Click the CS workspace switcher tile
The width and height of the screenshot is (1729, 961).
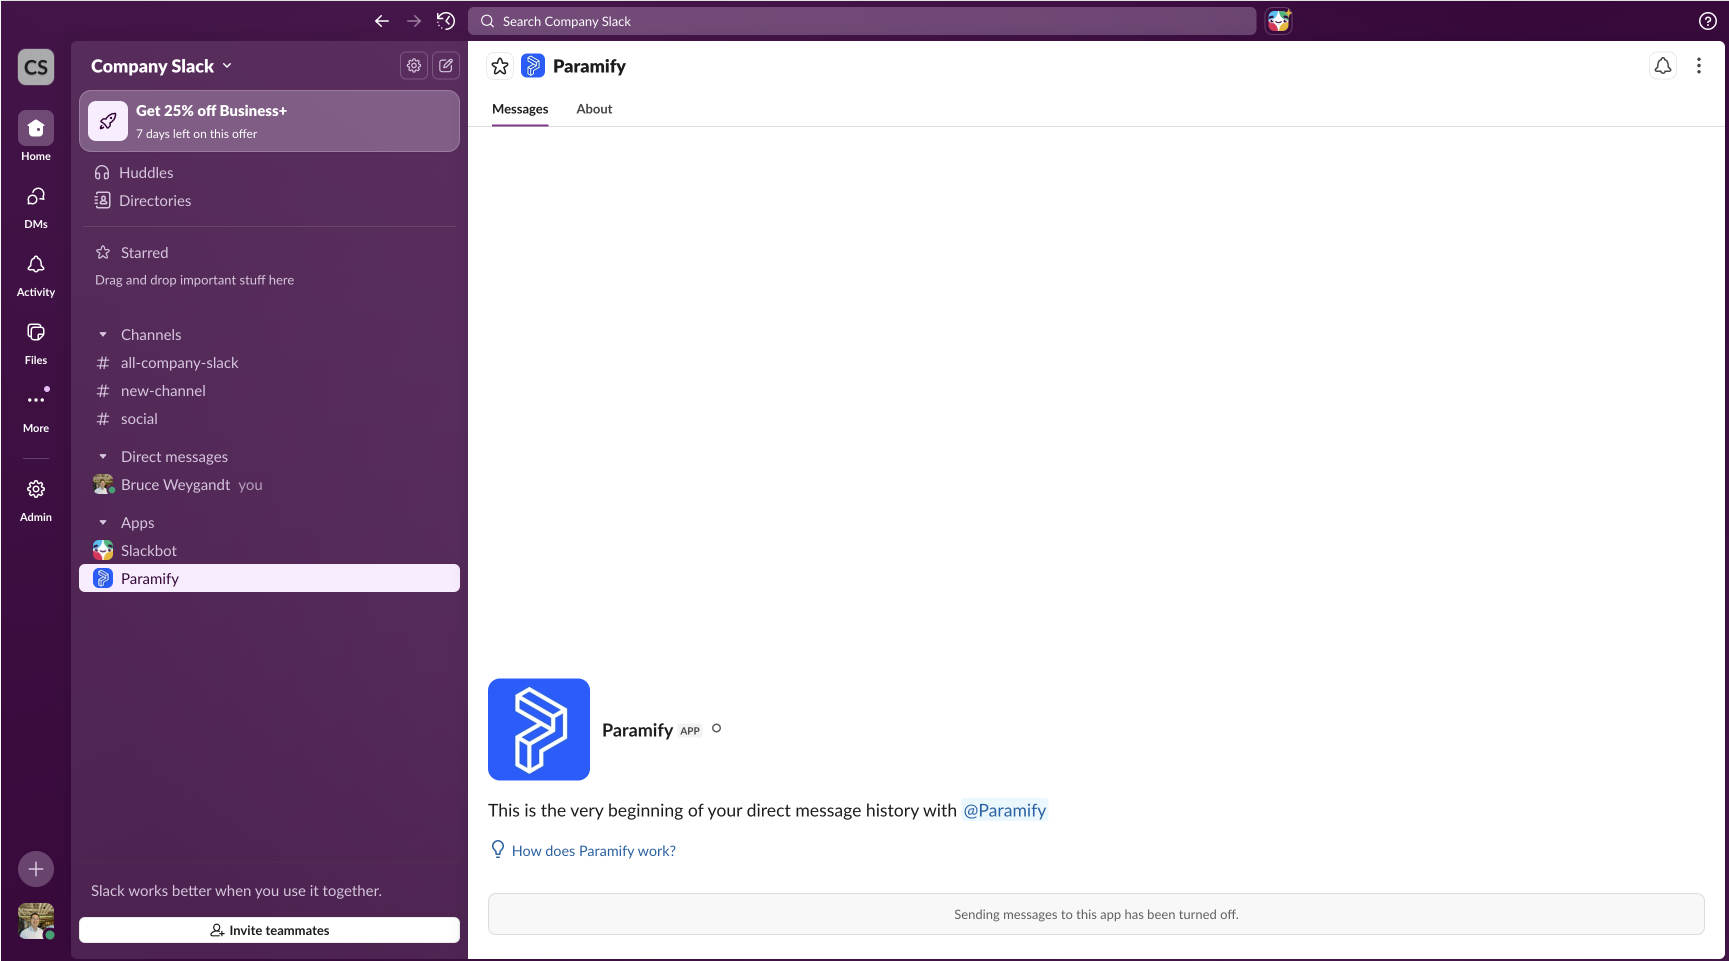click(36, 67)
